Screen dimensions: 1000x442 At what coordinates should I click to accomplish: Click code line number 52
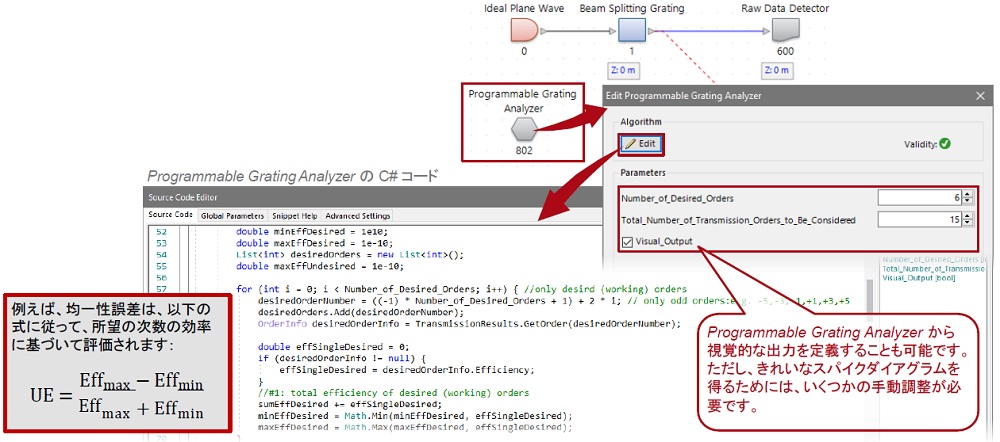click(x=161, y=232)
